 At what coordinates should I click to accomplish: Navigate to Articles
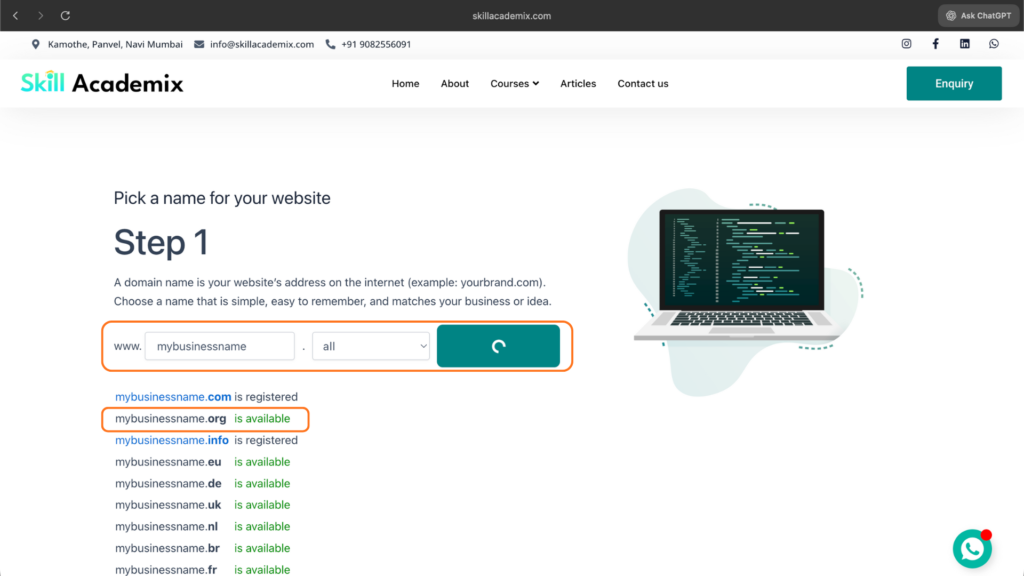coord(578,84)
